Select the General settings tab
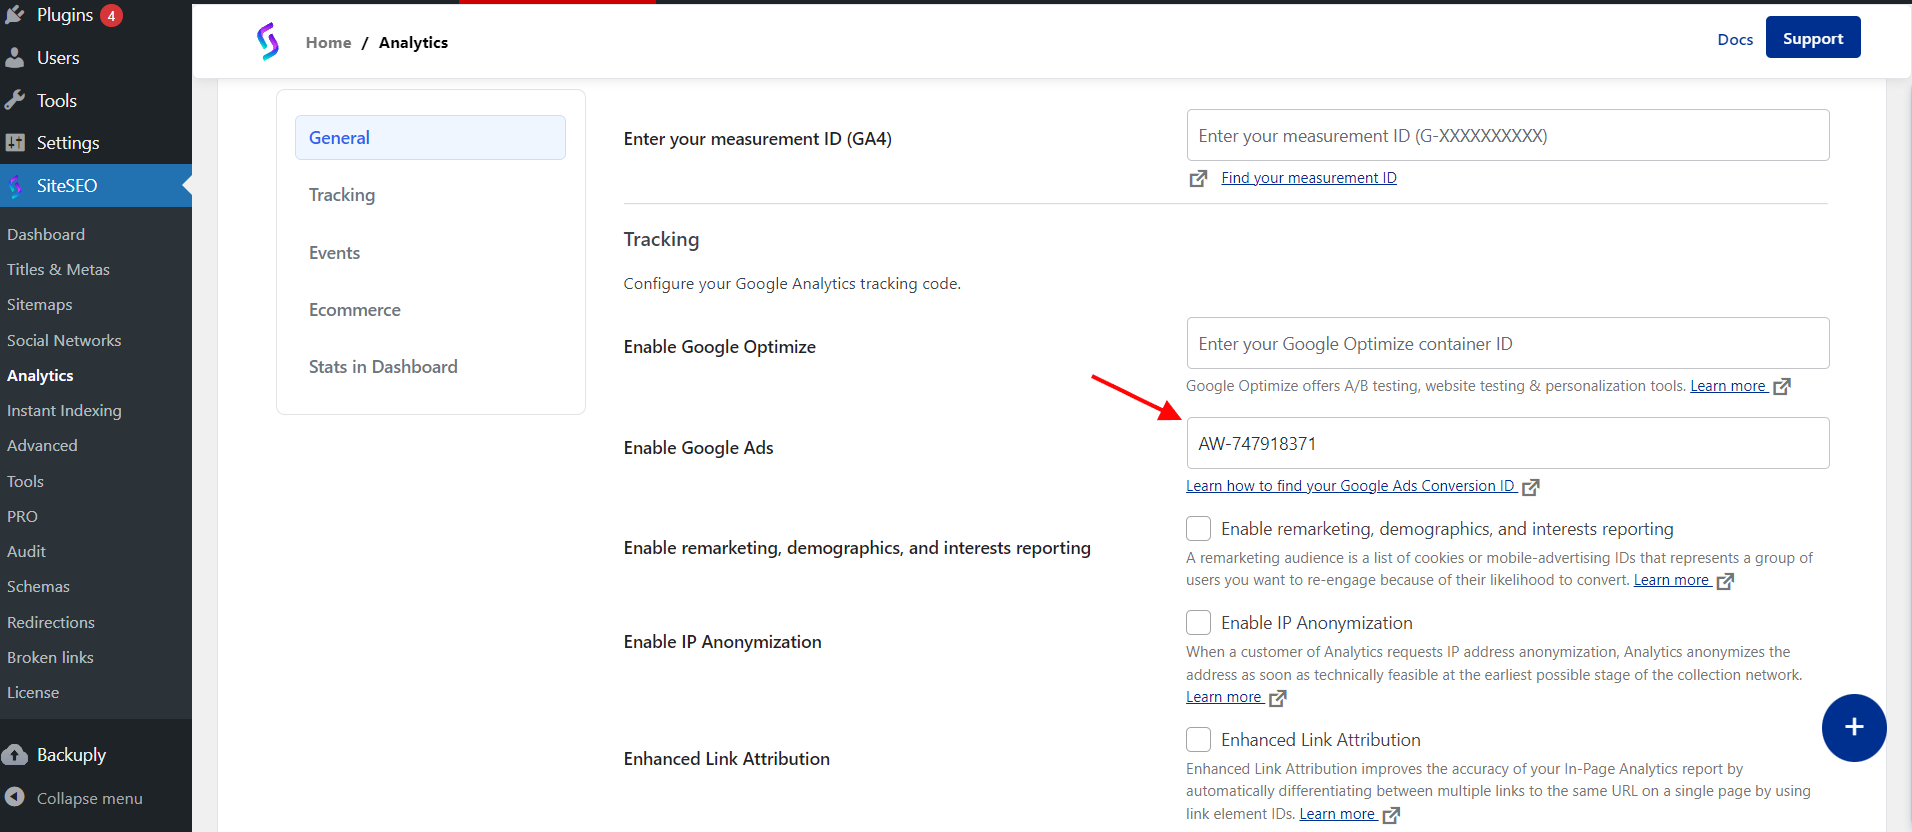The image size is (1912, 832). pyautogui.click(x=430, y=137)
